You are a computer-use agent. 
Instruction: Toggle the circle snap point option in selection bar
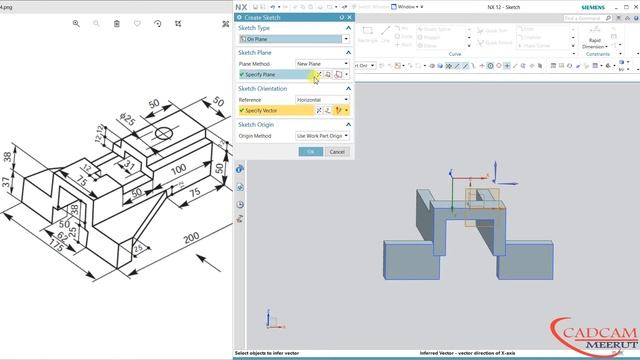(490, 66)
